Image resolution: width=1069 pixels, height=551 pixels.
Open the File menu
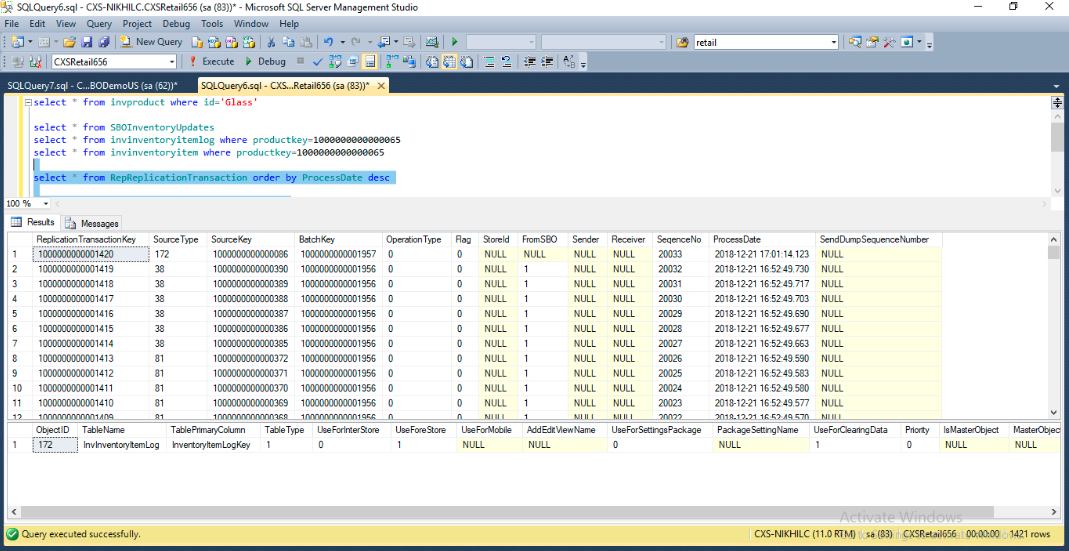point(12,24)
